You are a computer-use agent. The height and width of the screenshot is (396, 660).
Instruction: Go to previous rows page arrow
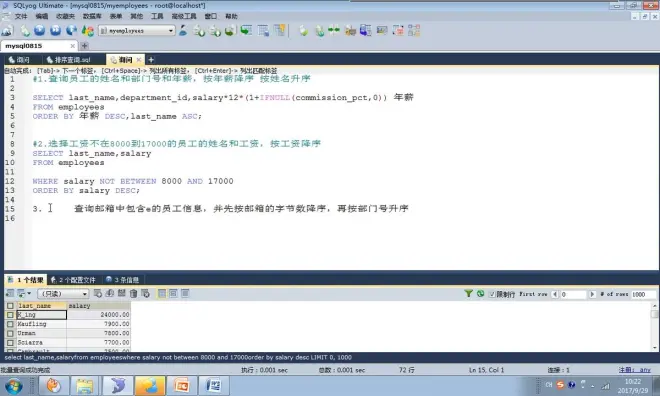click(x=555, y=294)
